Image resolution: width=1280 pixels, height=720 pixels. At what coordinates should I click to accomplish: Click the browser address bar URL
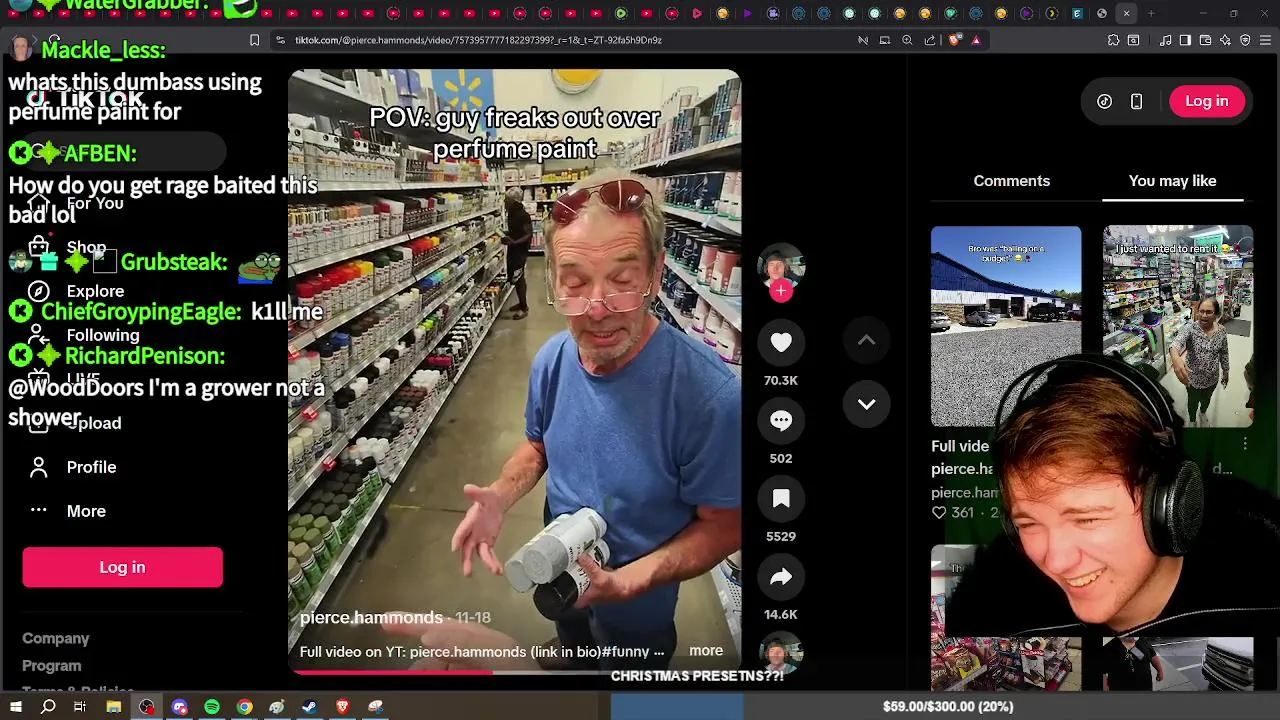pyautogui.click(x=478, y=40)
